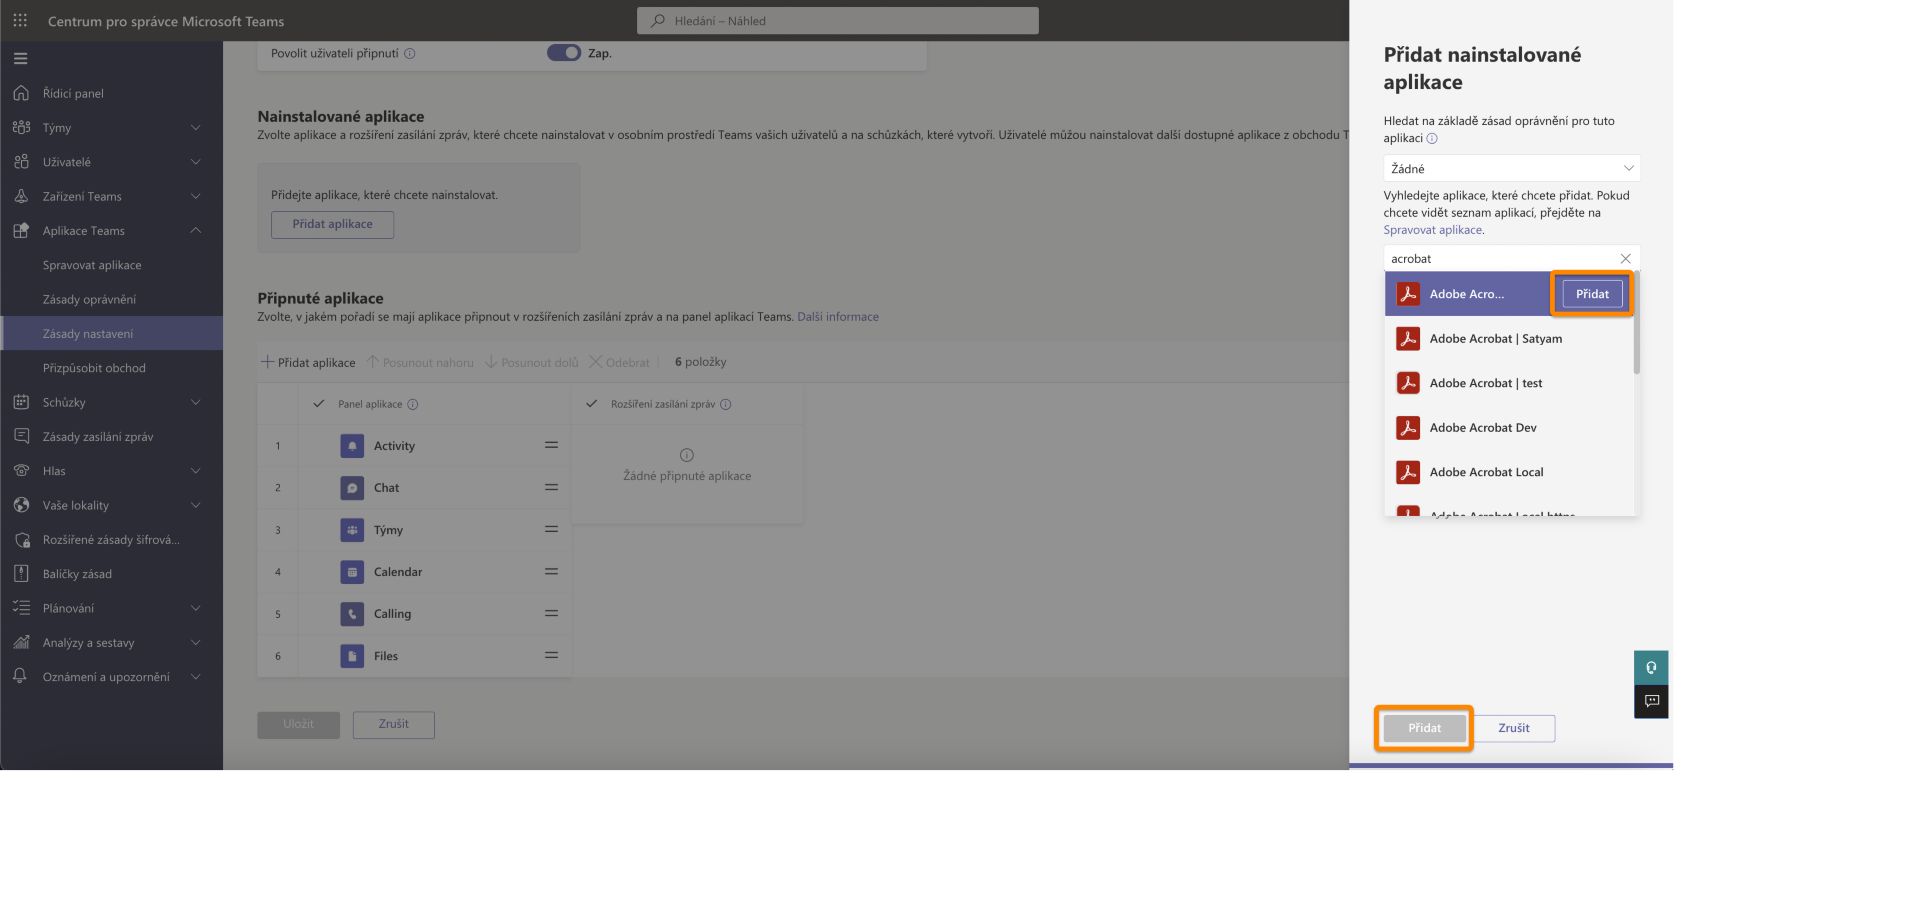Select Adobe Acrobat | test result
Viewport: 1920px width, 924px height.
1509,383
